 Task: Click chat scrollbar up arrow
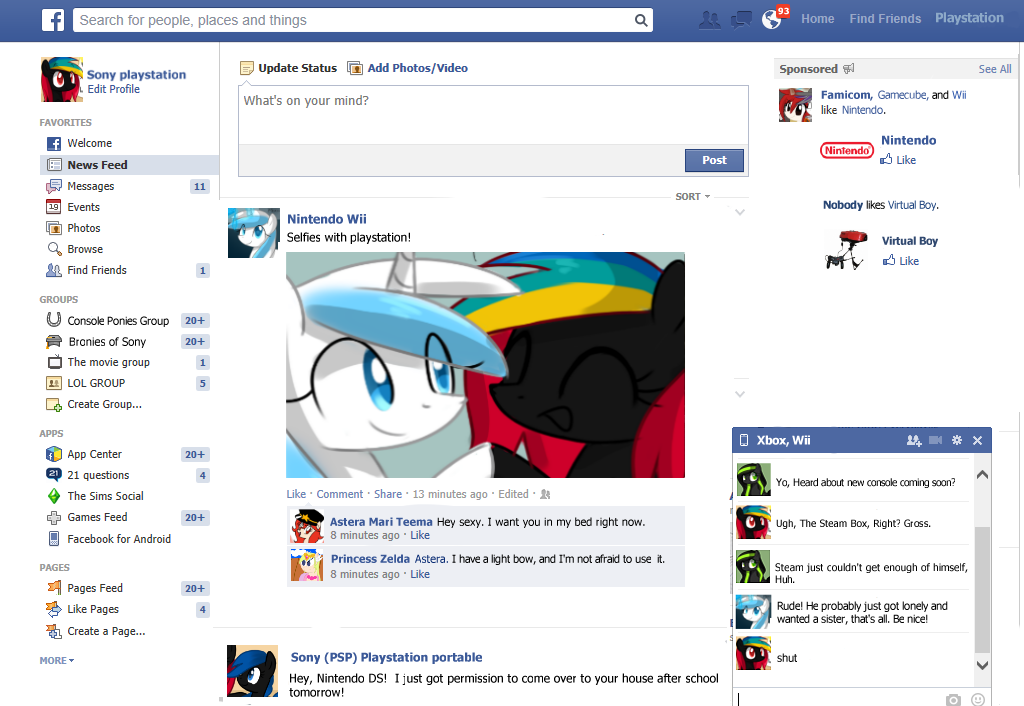click(x=982, y=475)
